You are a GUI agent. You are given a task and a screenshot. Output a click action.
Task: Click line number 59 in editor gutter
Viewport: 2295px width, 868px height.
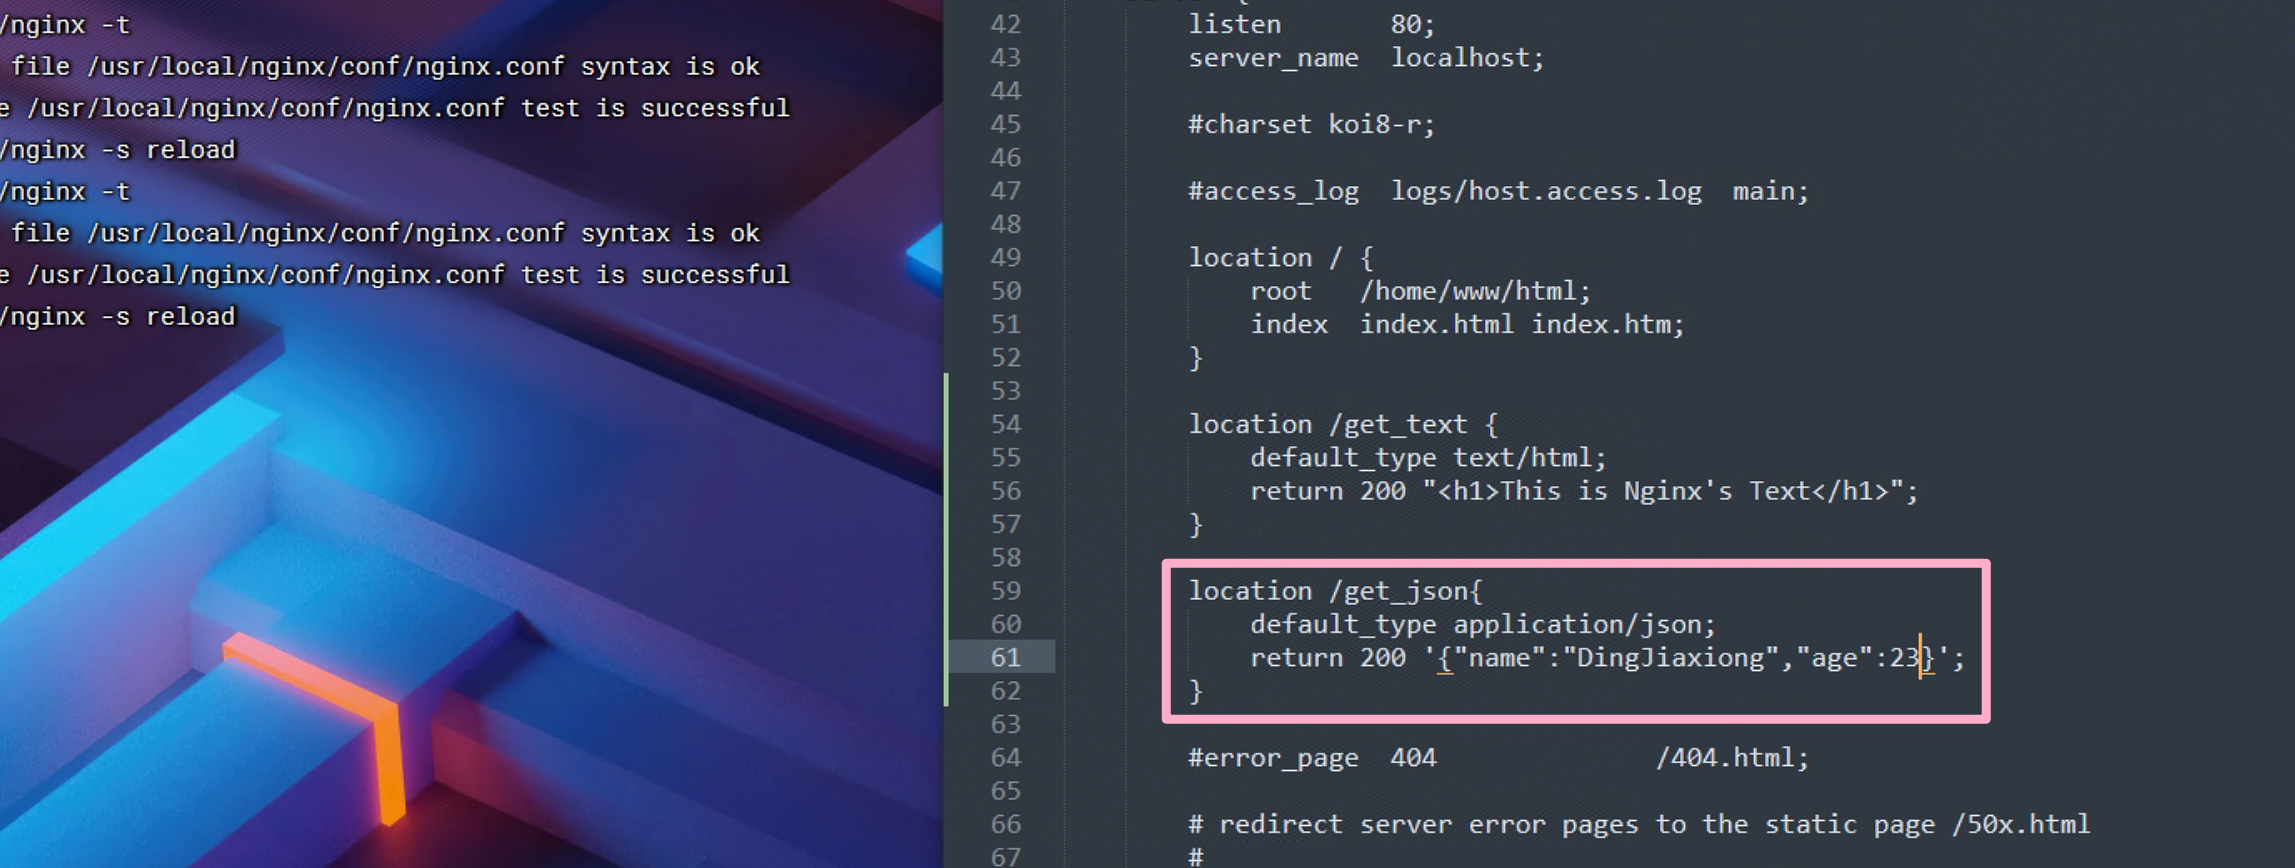(1005, 591)
